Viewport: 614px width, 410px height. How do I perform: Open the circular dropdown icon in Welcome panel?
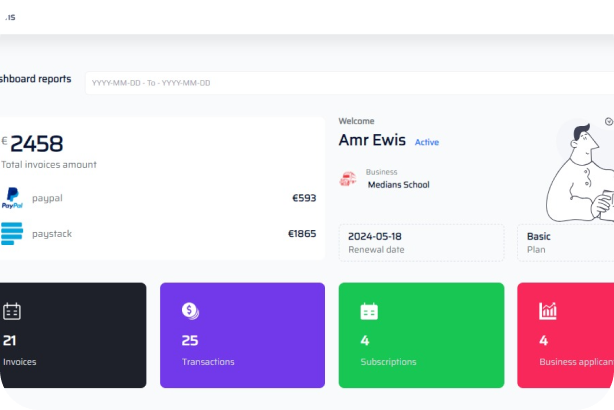click(609, 121)
